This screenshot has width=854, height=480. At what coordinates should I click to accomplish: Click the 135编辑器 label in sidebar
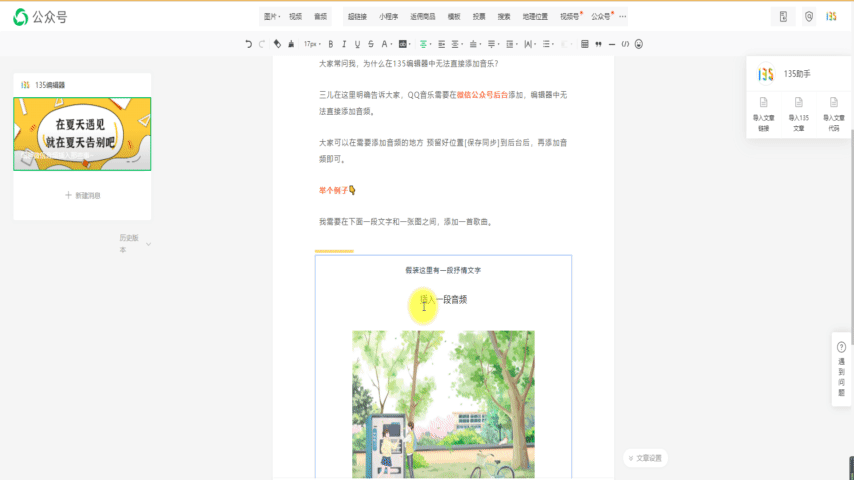pos(50,85)
